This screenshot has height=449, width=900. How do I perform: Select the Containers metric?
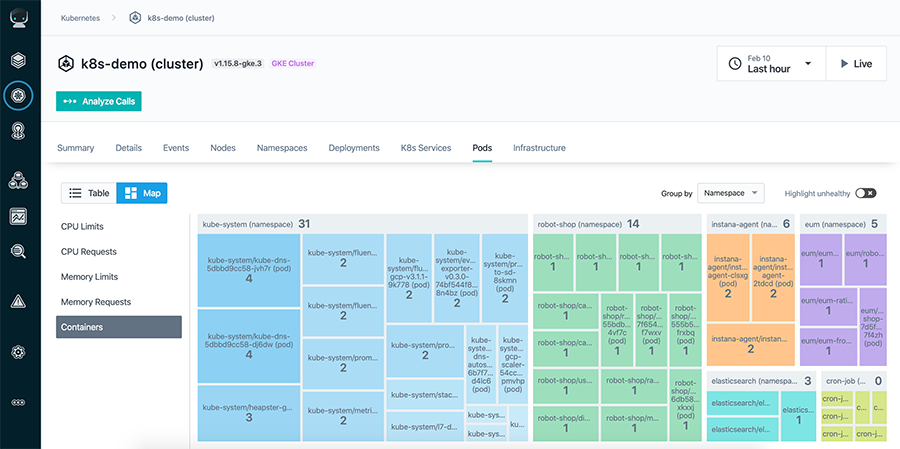click(119, 327)
